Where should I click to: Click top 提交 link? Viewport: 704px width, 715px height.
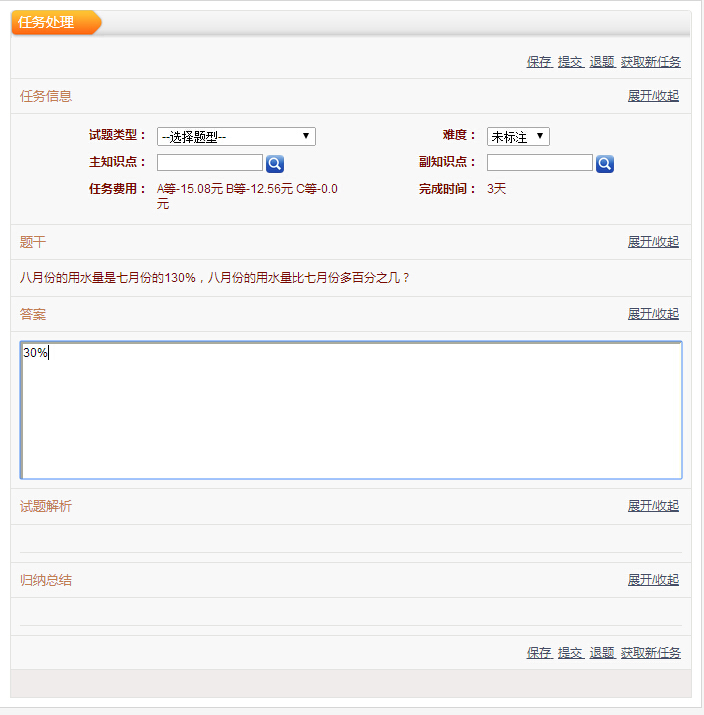[x=570, y=62]
